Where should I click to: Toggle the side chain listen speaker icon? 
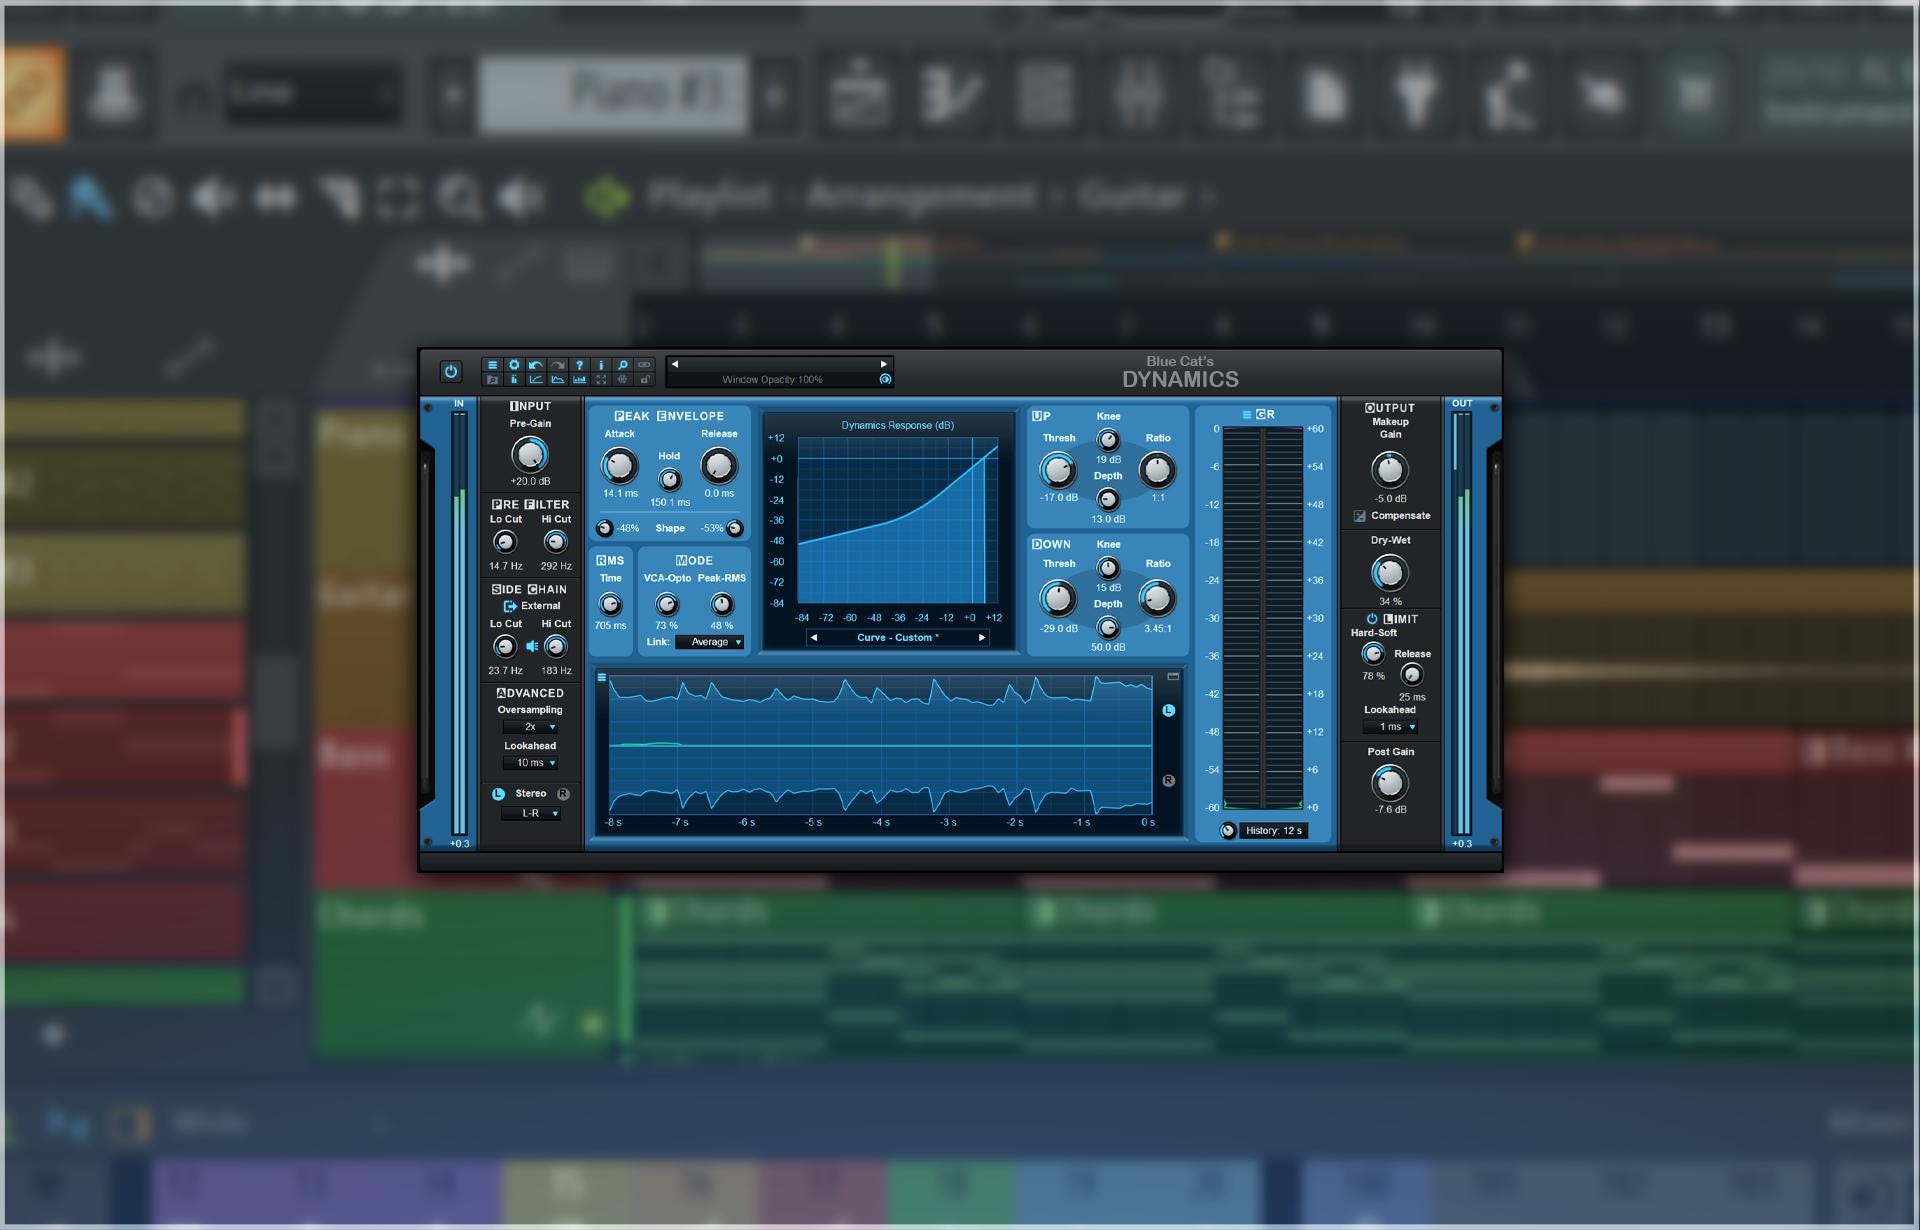click(532, 646)
